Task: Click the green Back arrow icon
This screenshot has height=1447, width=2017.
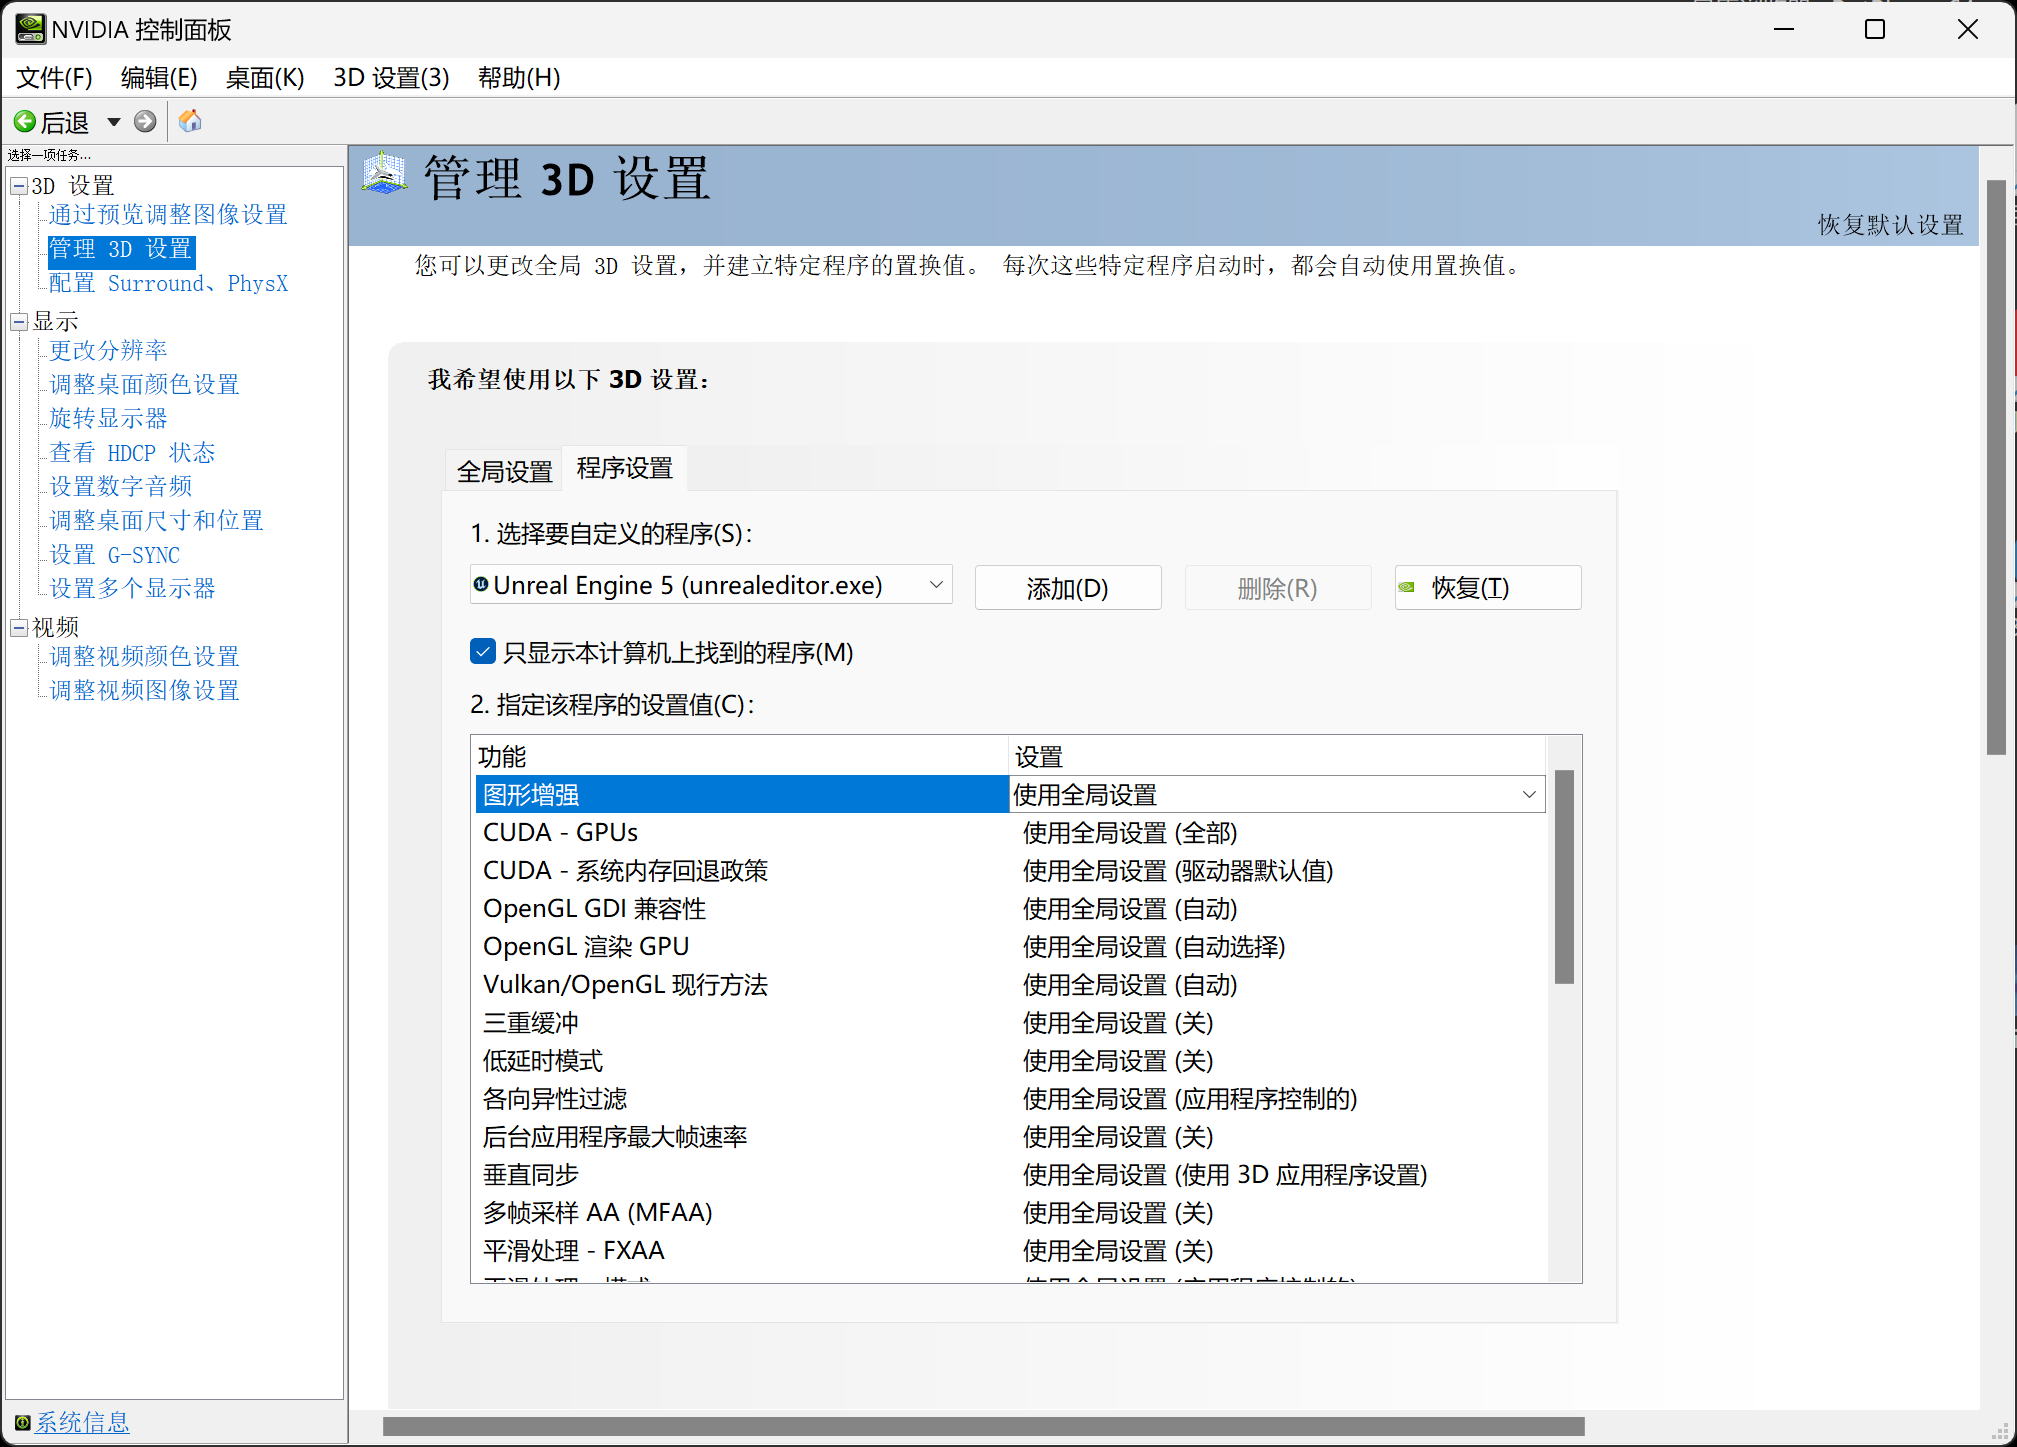Action: [x=24, y=122]
